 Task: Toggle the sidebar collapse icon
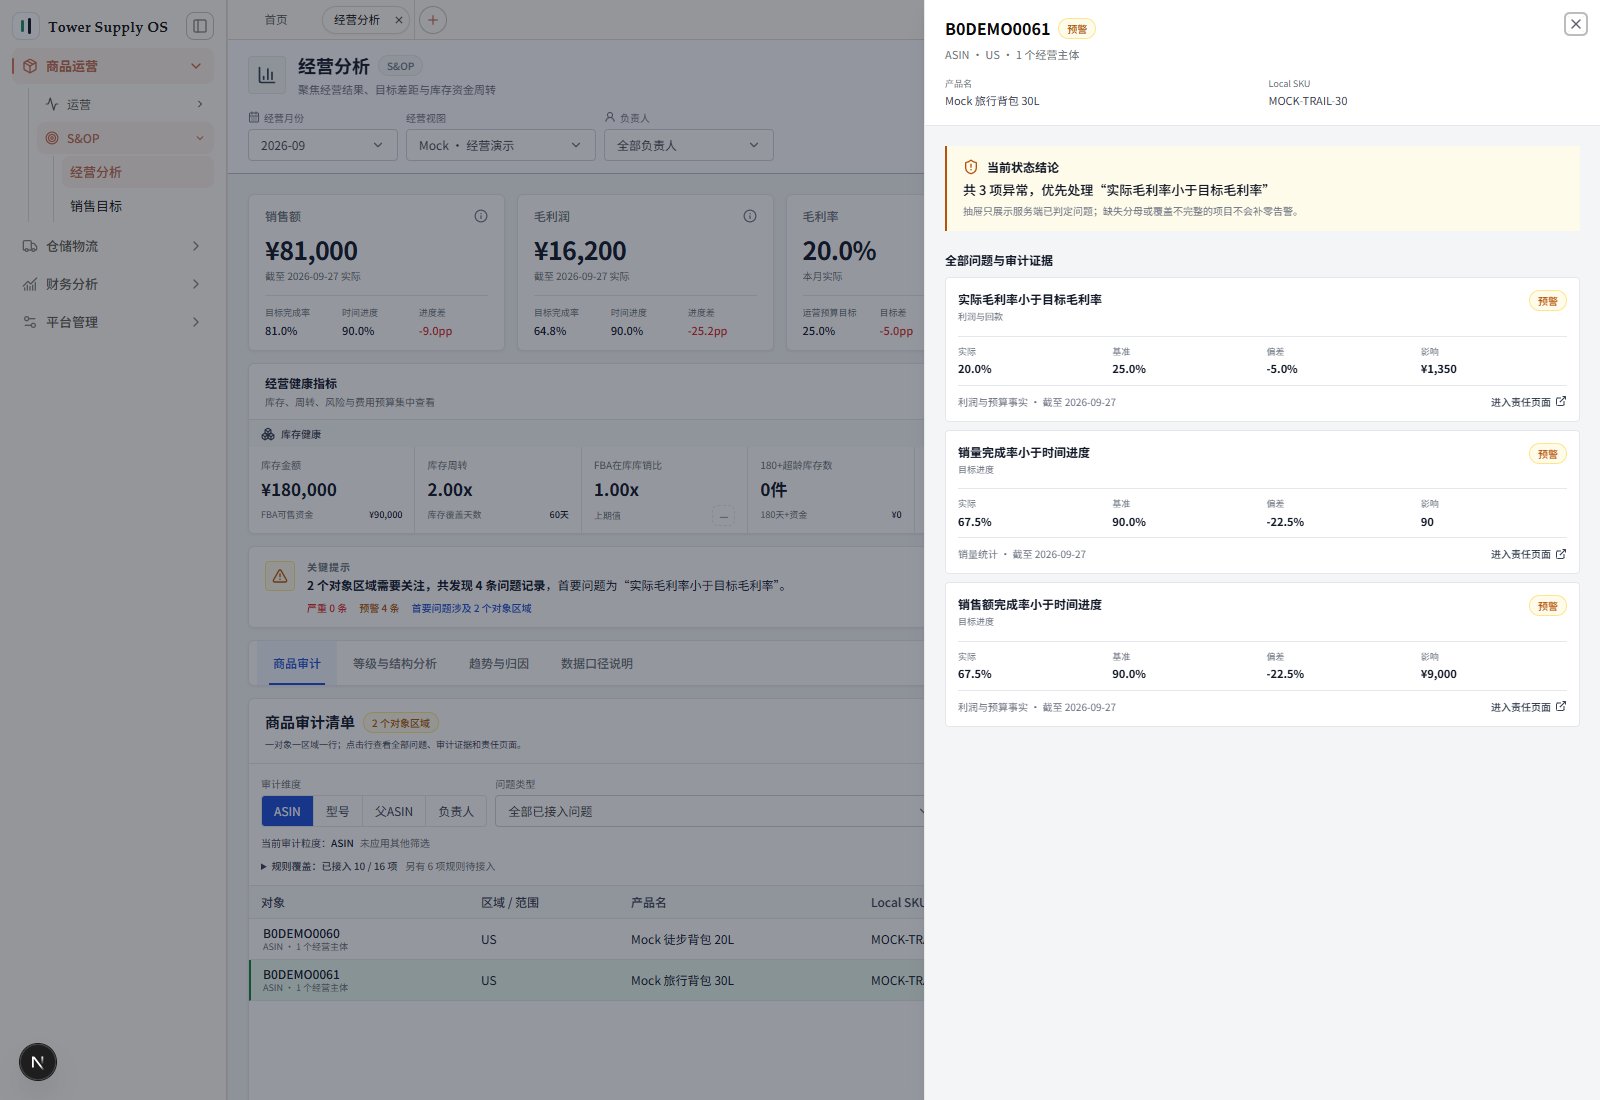click(200, 26)
